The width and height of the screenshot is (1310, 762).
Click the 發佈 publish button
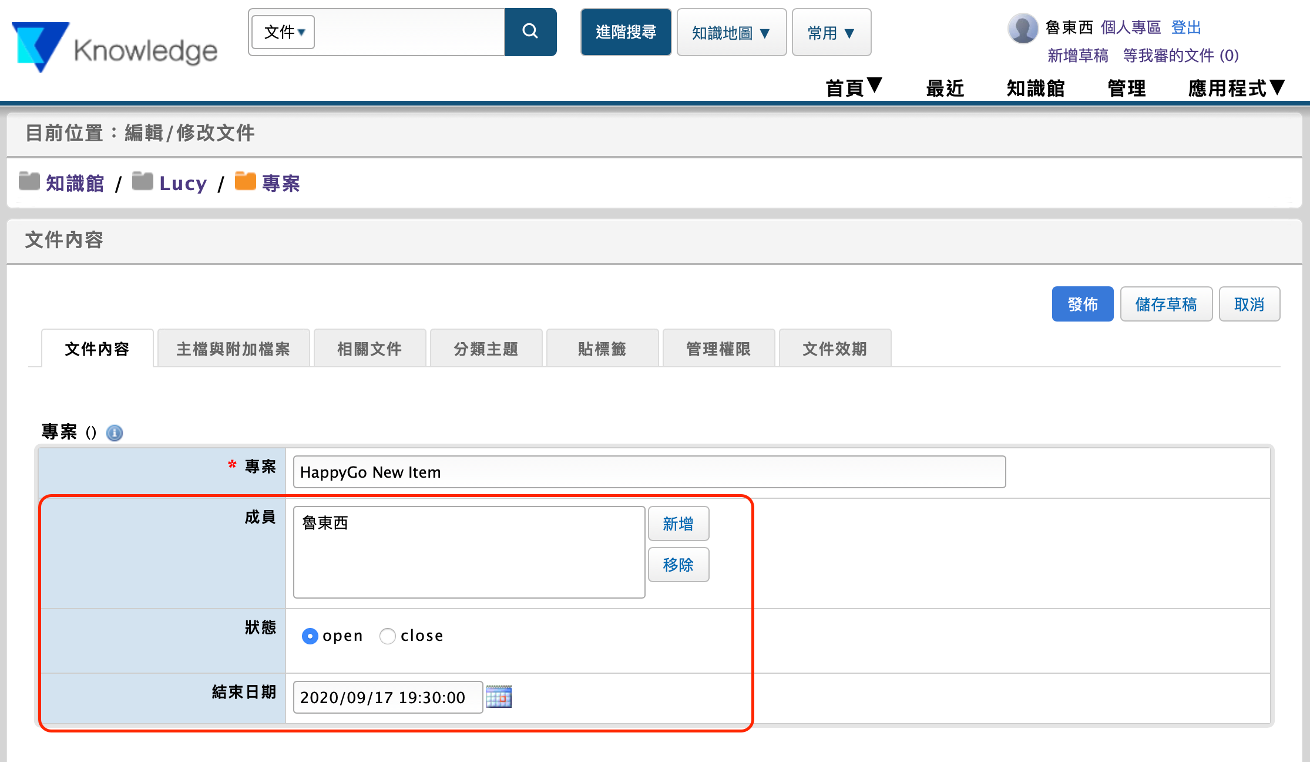click(1082, 304)
